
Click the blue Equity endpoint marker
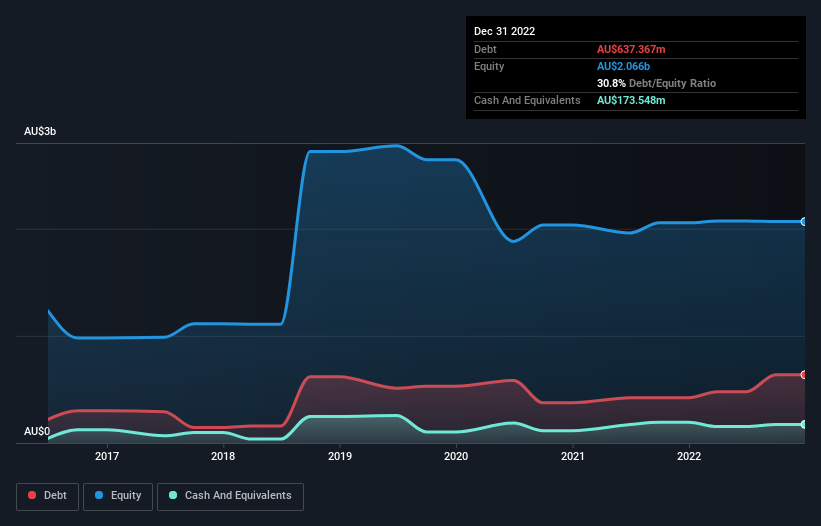tap(804, 222)
